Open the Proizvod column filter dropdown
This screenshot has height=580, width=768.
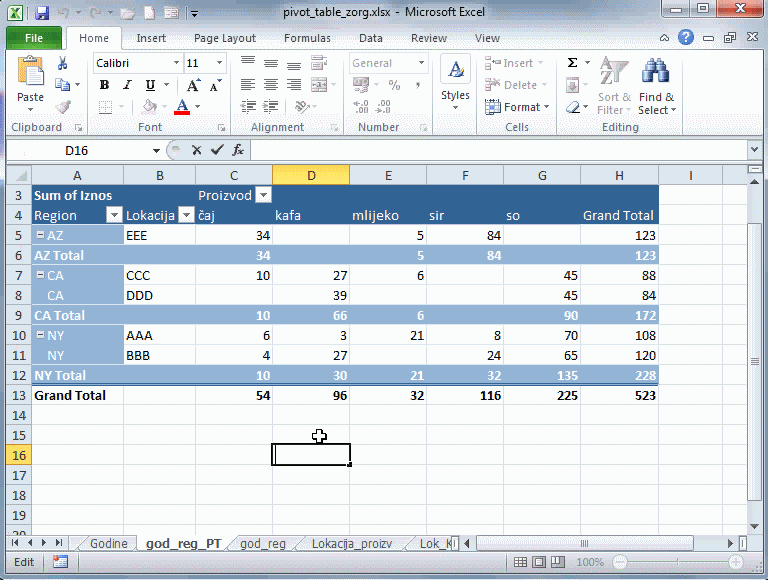pos(263,195)
